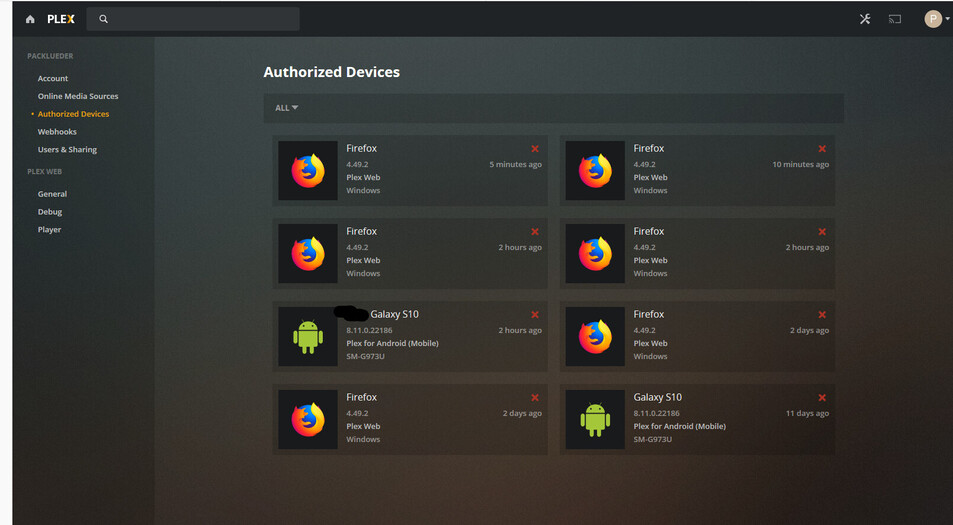953x525 pixels.
Task: Click the PLEX WEB sidebar section header
Action: coord(44,171)
